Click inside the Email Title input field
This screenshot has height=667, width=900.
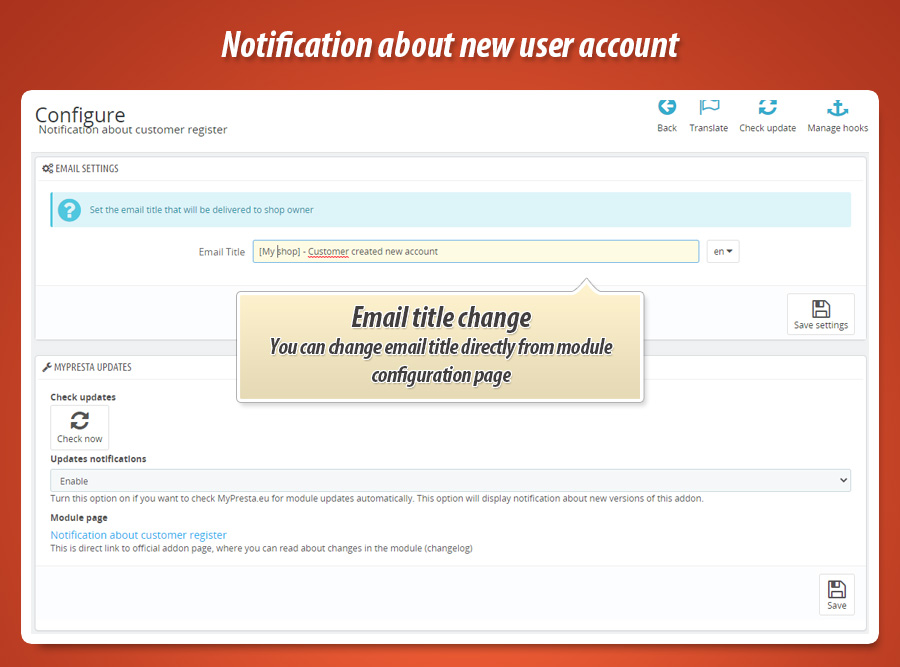[475, 251]
